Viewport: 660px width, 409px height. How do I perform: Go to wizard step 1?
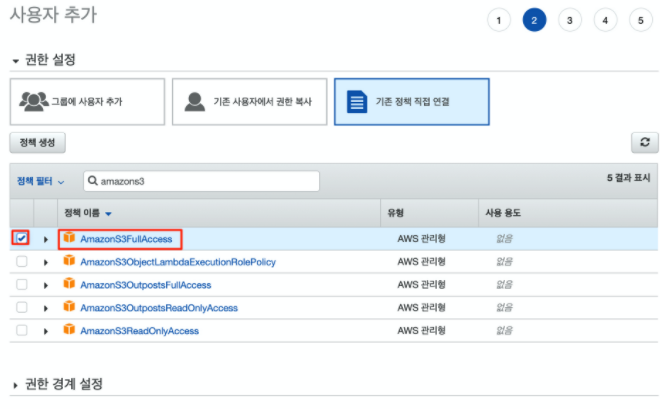499,20
